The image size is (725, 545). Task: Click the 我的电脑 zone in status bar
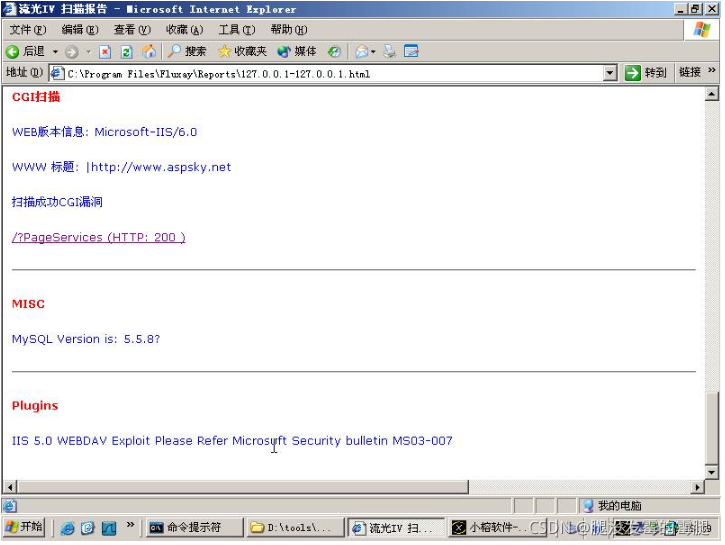[x=614, y=506]
